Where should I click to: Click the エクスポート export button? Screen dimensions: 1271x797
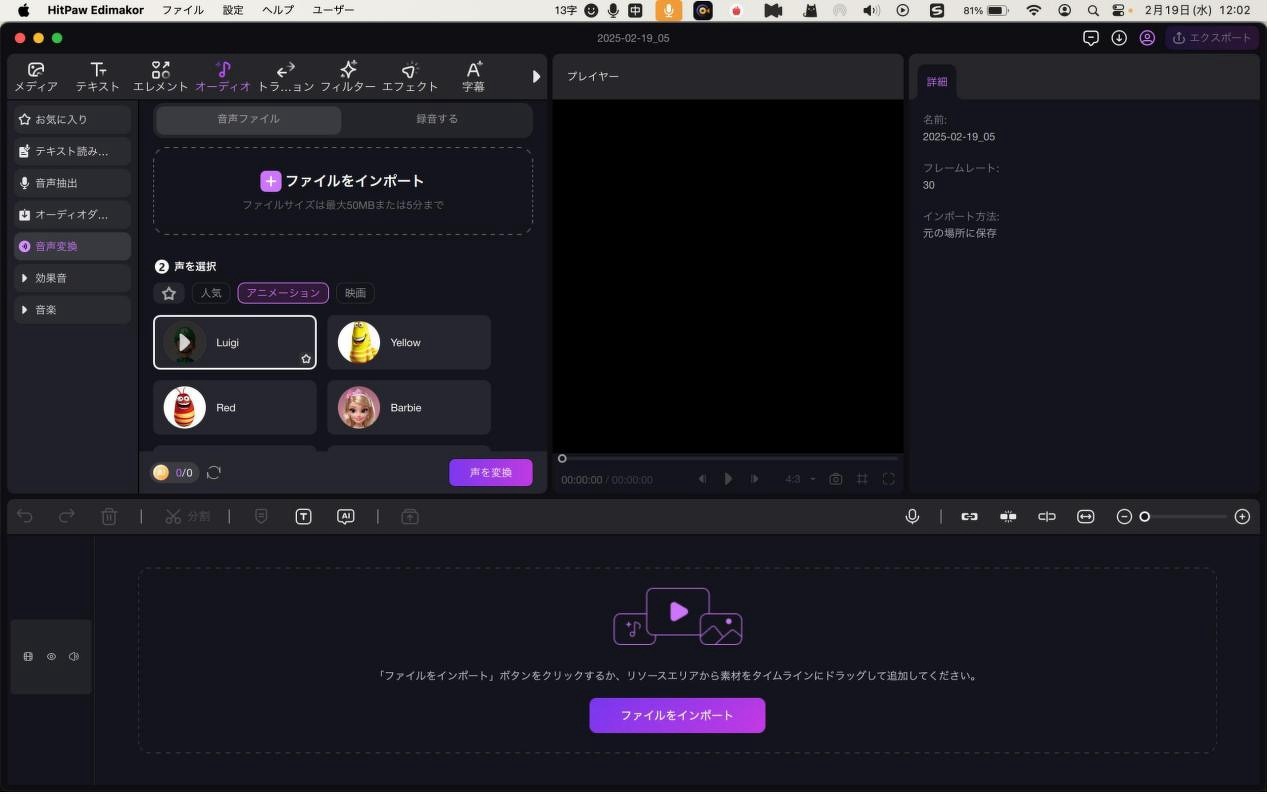pyautogui.click(x=1213, y=38)
